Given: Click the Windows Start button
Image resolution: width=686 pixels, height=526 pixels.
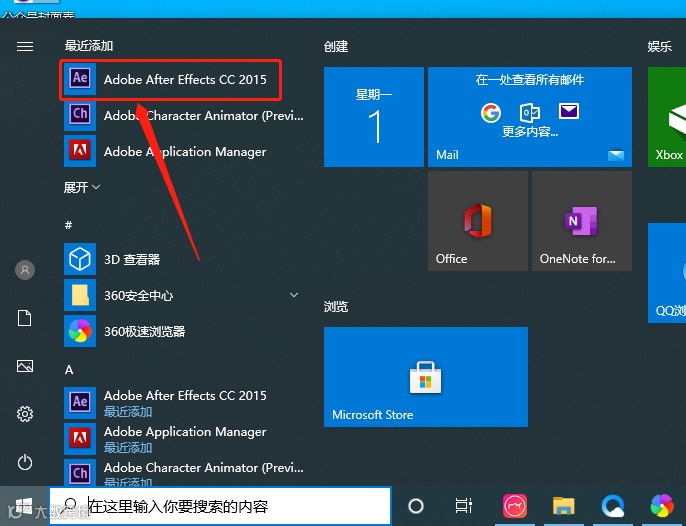Looking at the screenshot, I should [24, 506].
